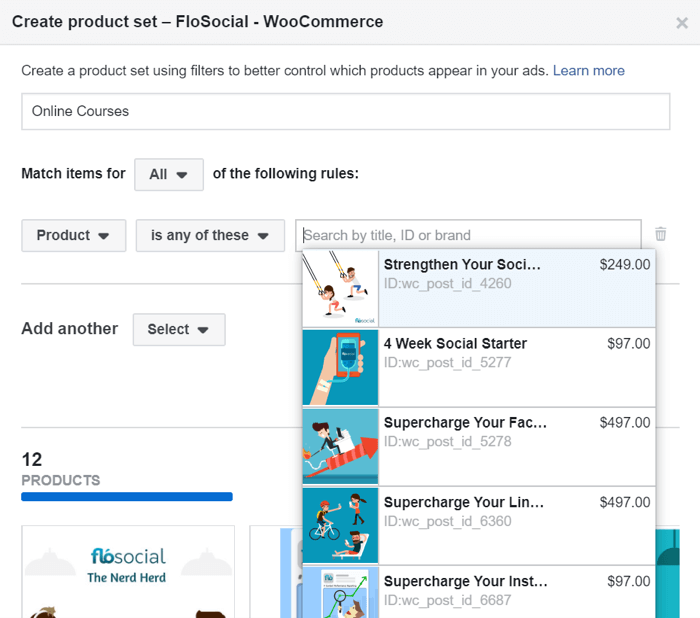700x618 pixels.
Task: Click the Strengthen Your Social product thumbnail
Action: pyautogui.click(x=340, y=288)
